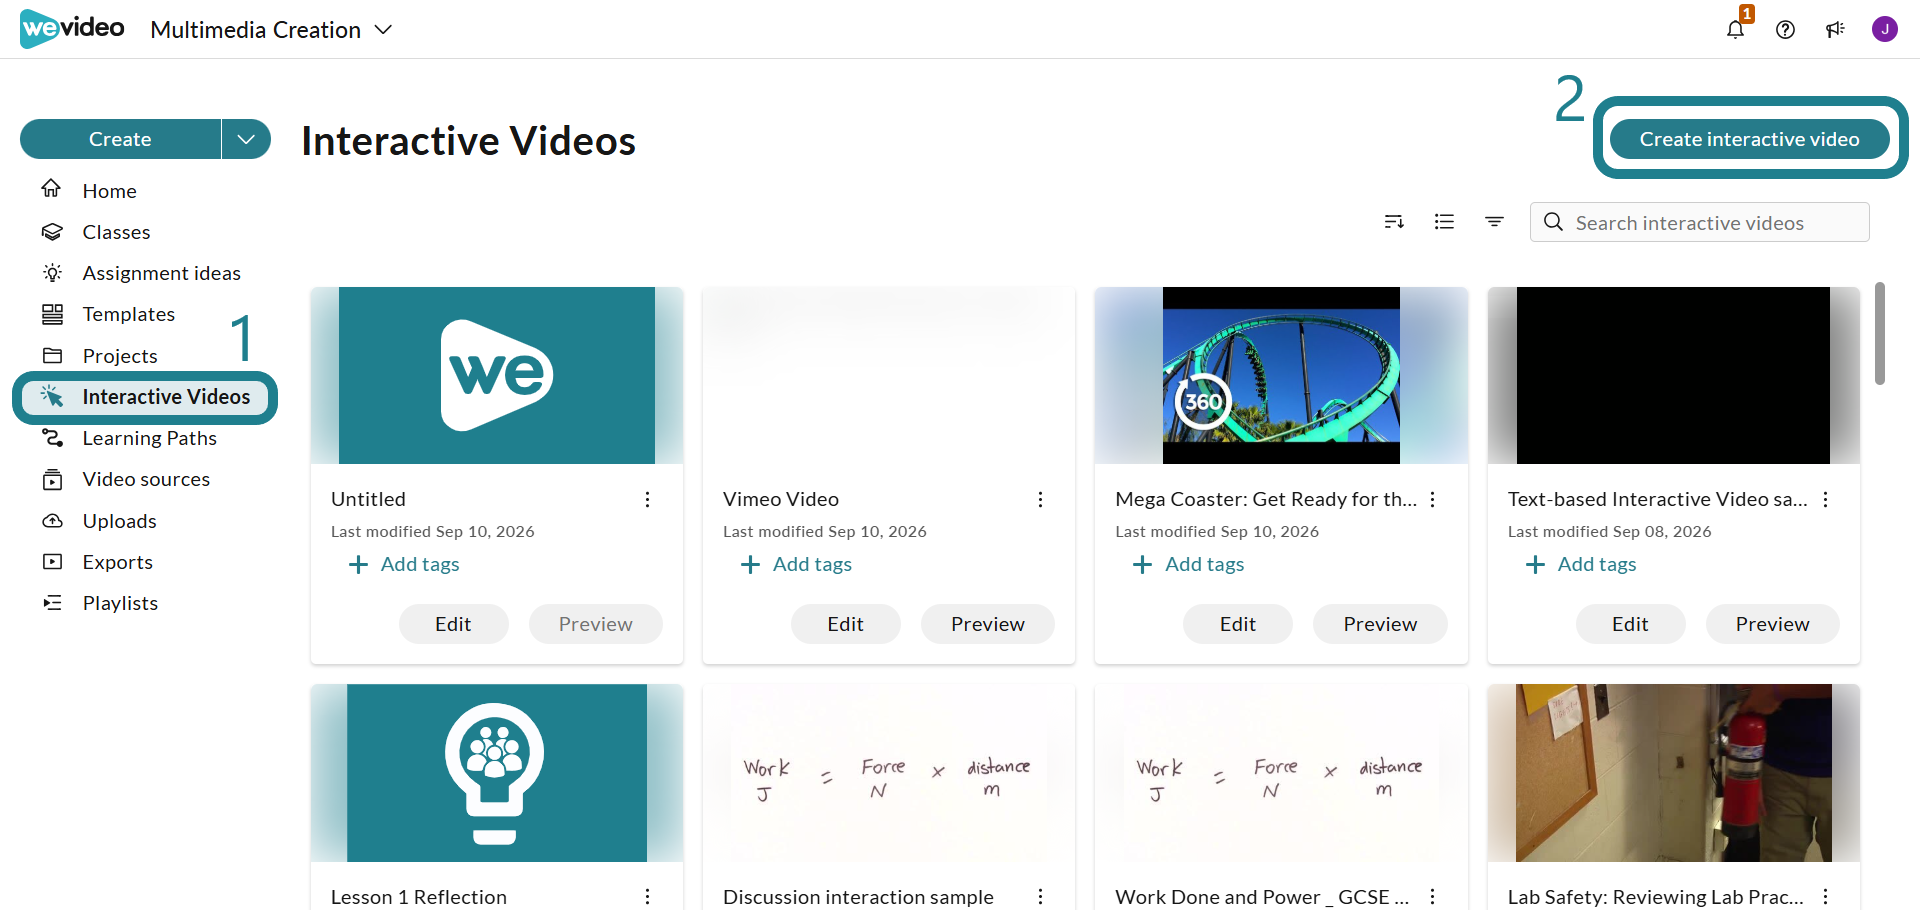This screenshot has width=1920, height=910.
Task: Open Assignment ideas in sidebar
Action: (161, 273)
